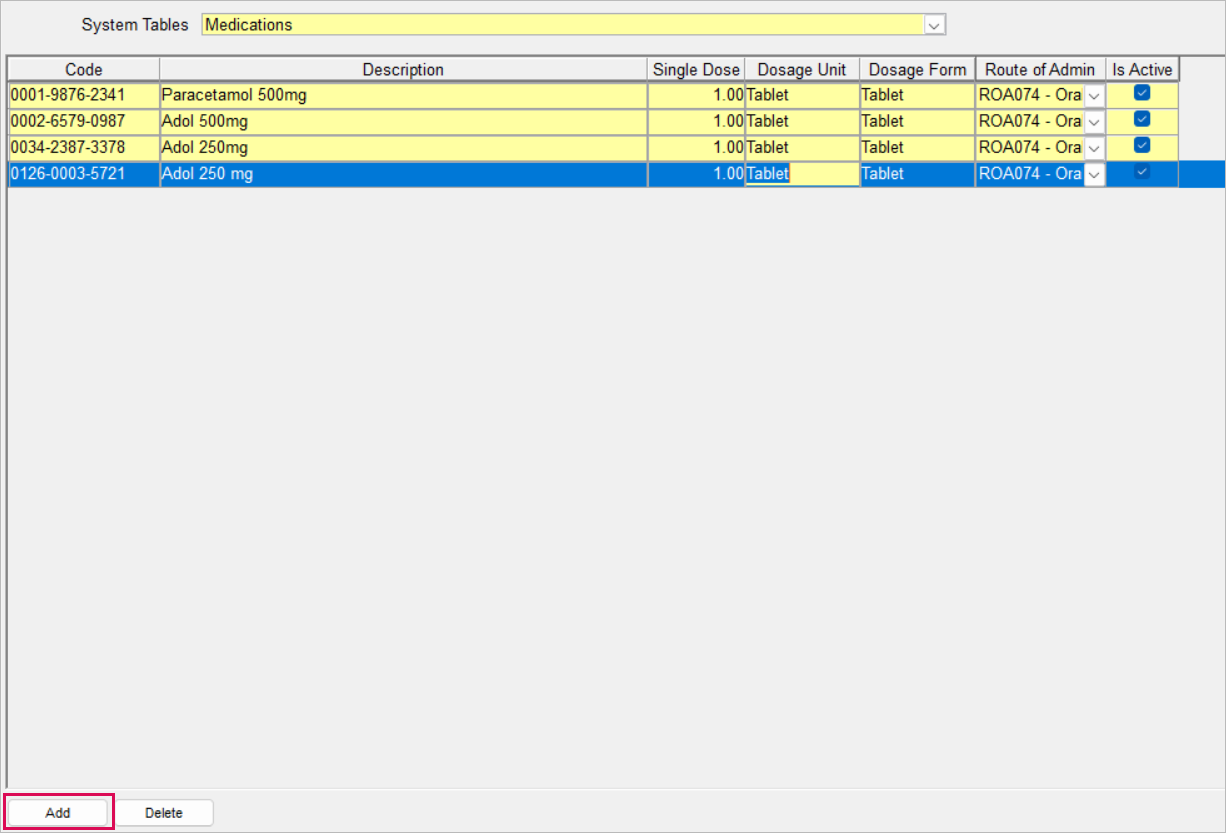Click ROA074 route value for Adol 500mg
Viewport: 1226px width, 833px height.
[x=1030, y=121]
